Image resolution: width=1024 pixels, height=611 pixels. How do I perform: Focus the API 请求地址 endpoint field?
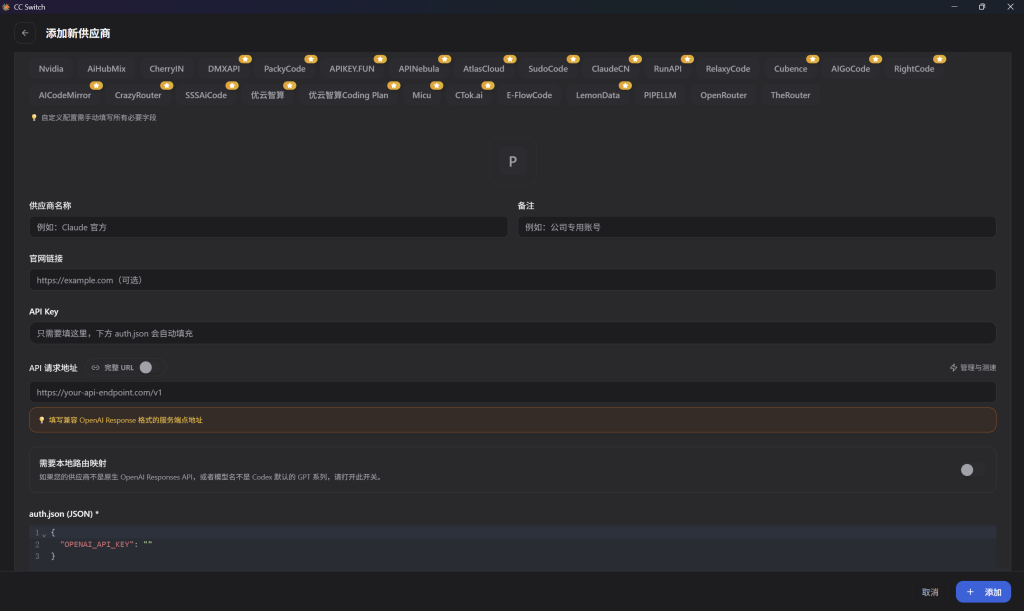[513, 392]
